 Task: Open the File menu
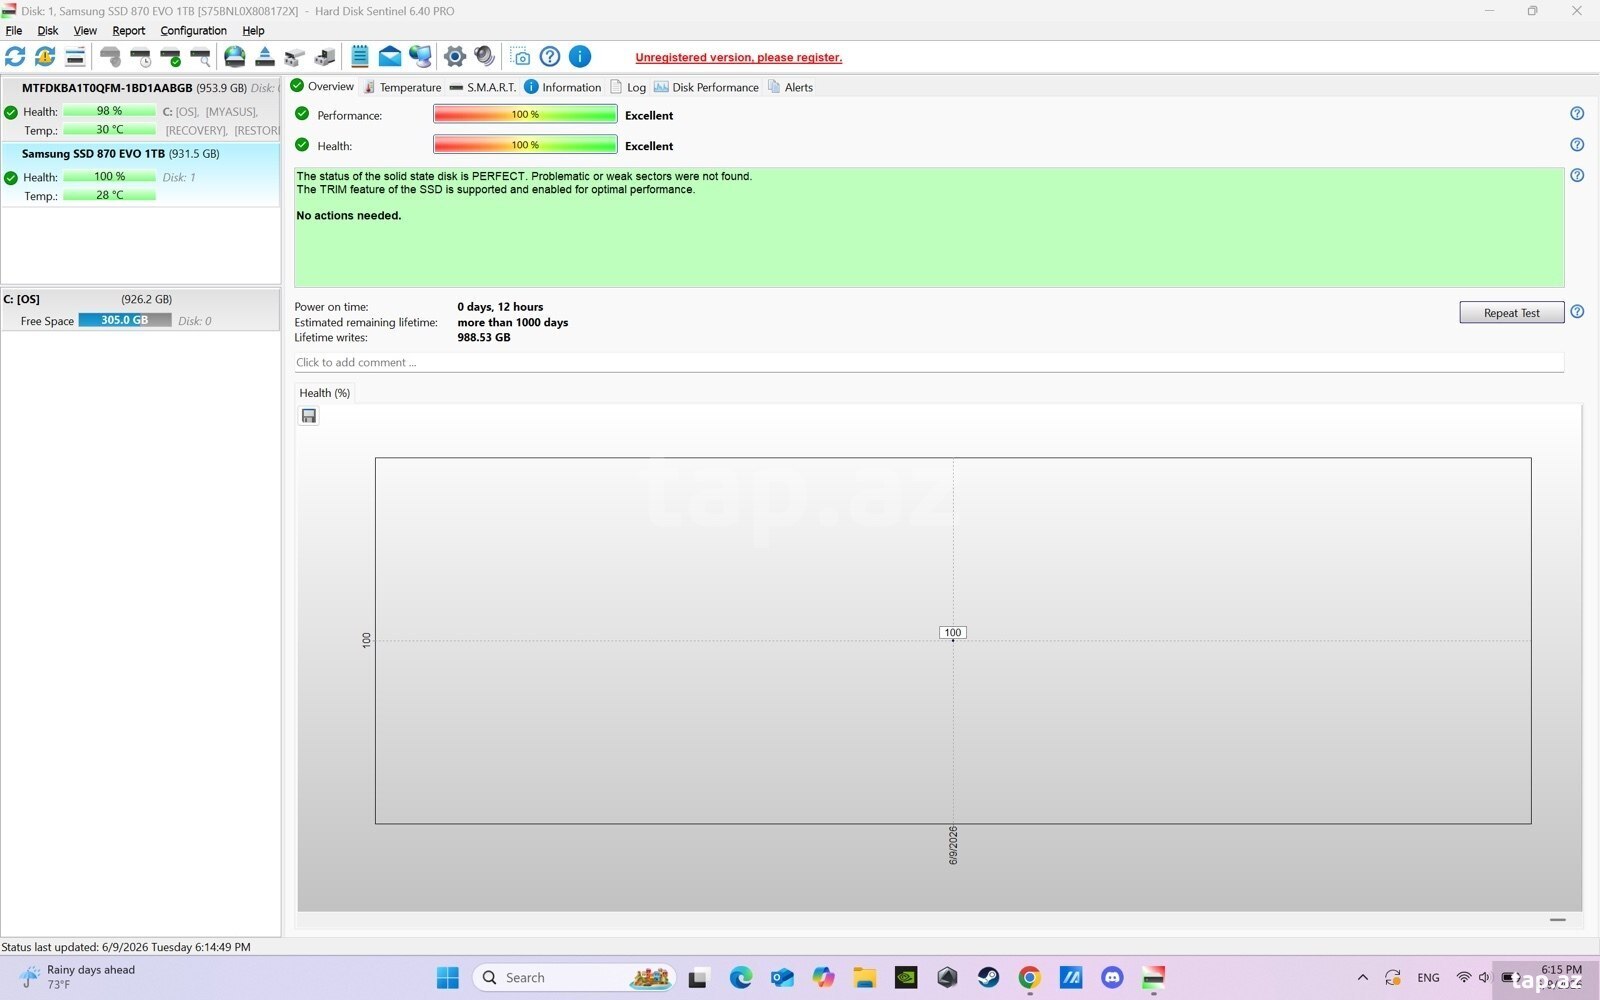point(14,31)
